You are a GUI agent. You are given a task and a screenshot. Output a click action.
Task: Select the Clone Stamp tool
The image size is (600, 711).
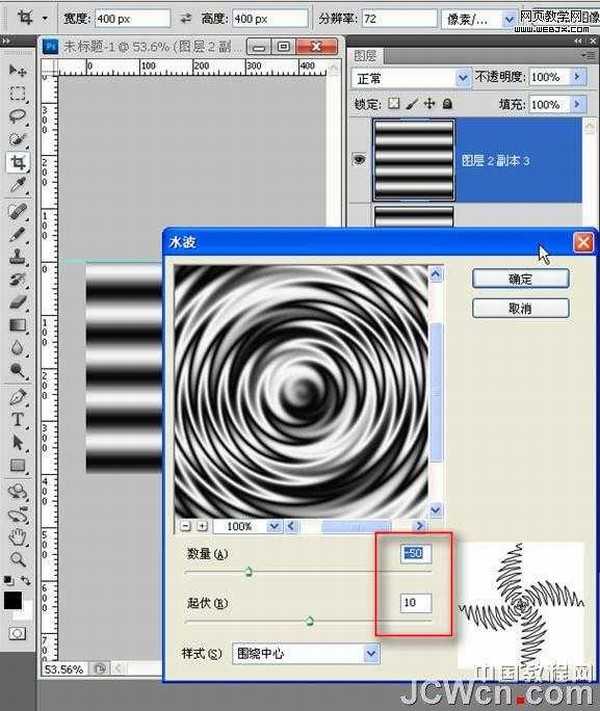[18, 257]
